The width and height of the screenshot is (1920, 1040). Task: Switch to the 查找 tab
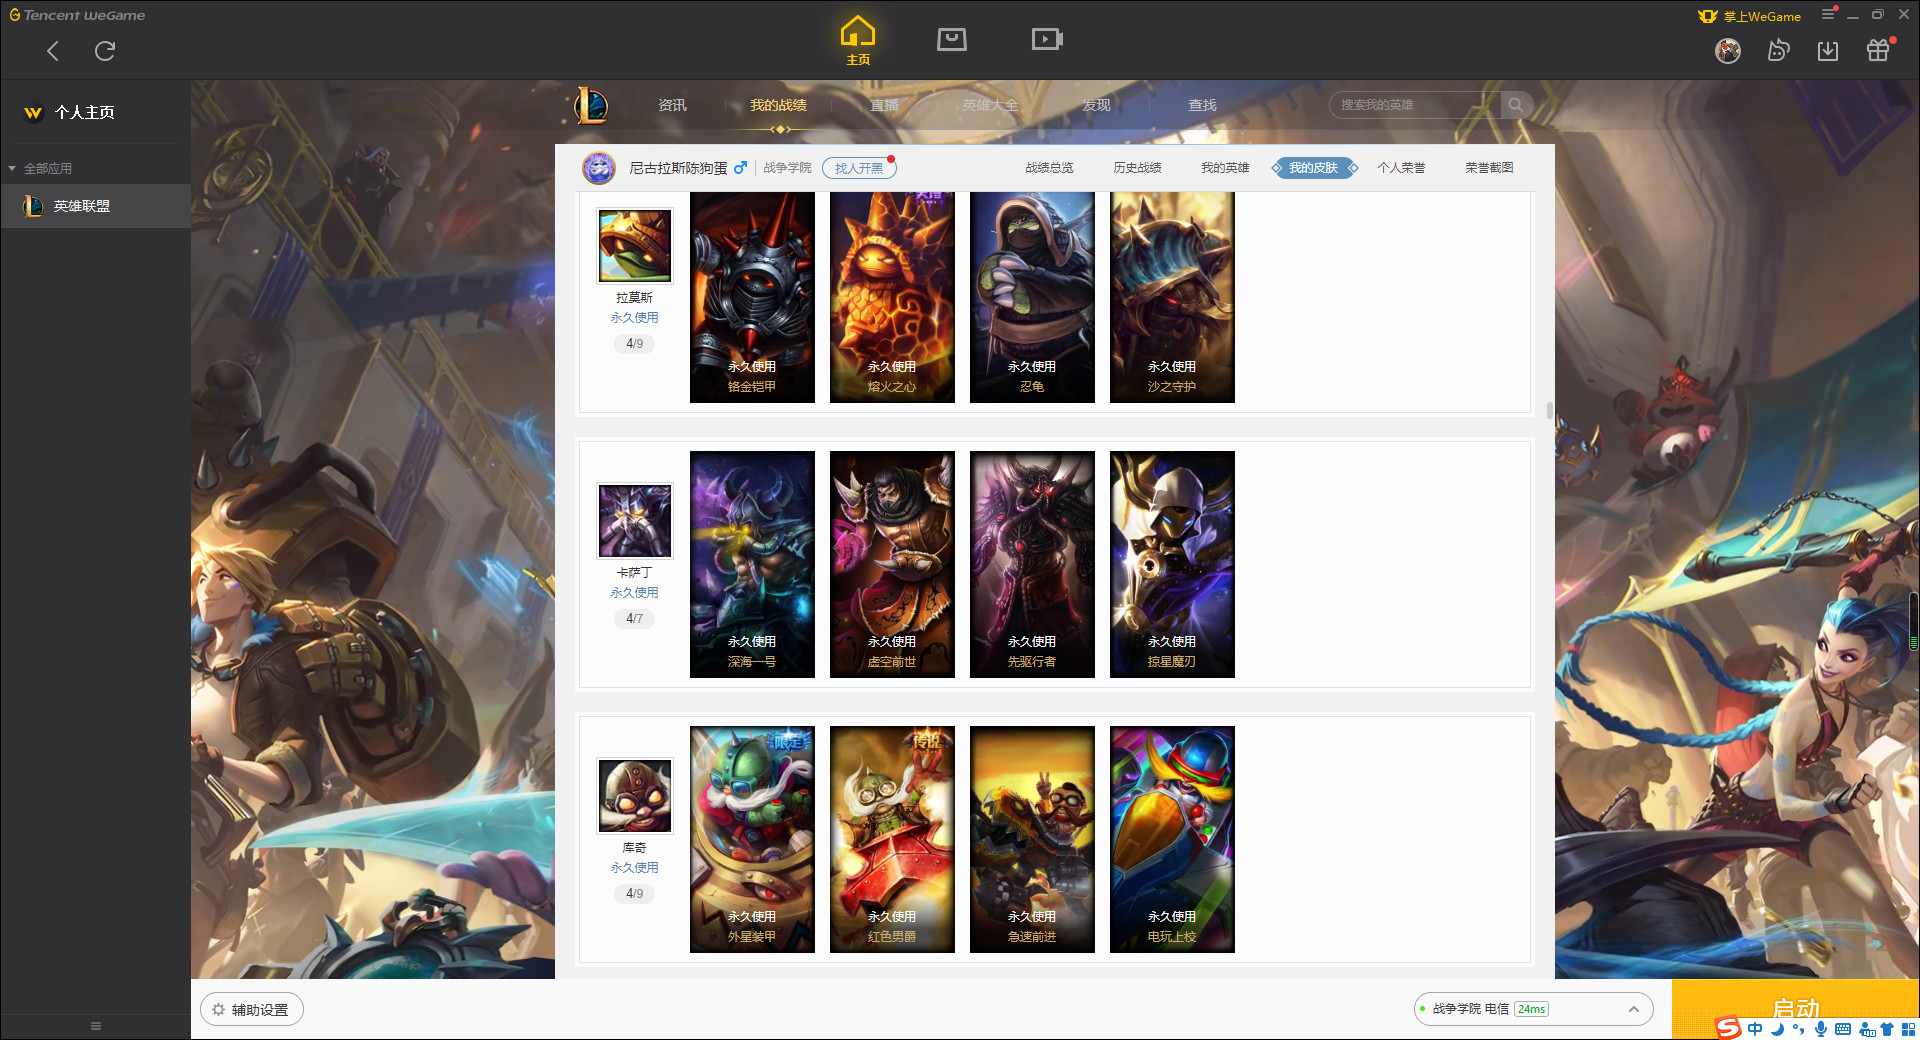tap(1202, 105)
